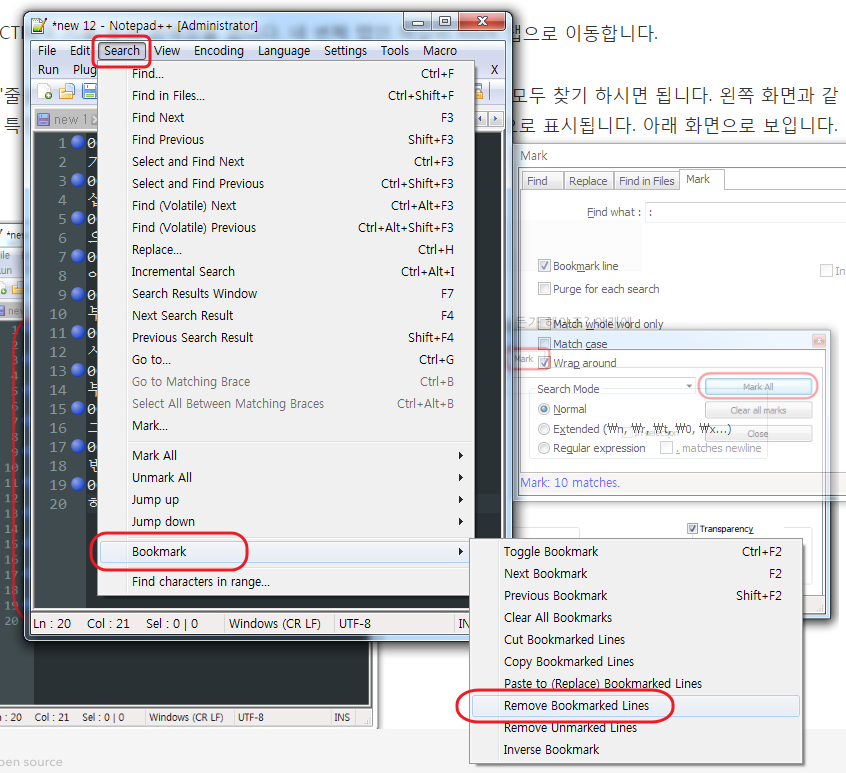This screenshot has width=846, height=773.
Task: Click the bookmark dot on line 5
Action: [78, 218]
